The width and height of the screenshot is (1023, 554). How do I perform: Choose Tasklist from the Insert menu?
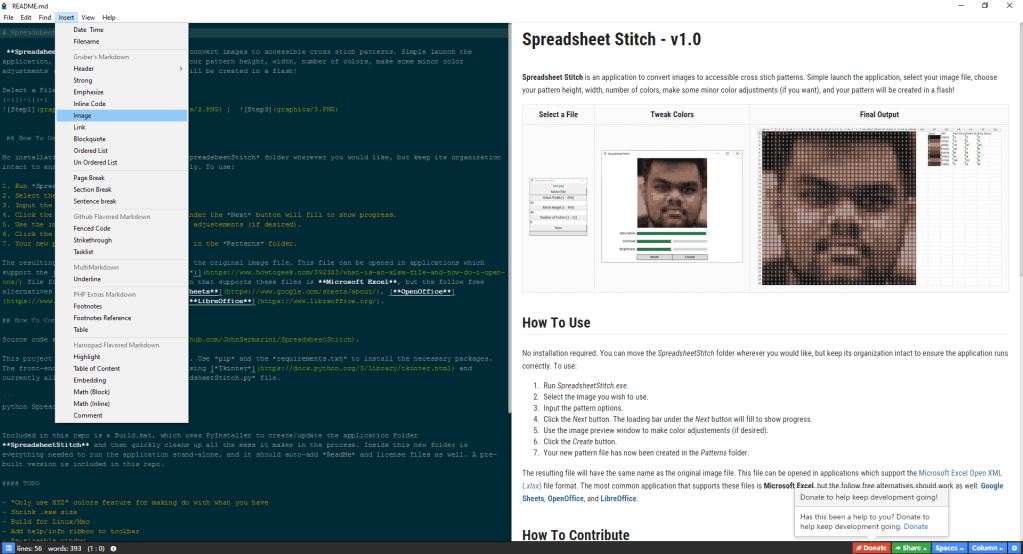point(83,252)
